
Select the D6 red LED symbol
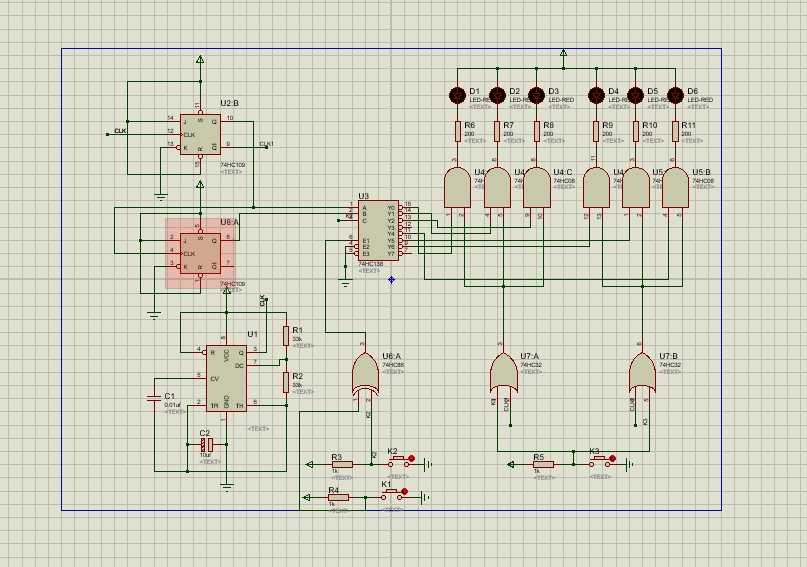click(x=675, y=95)
